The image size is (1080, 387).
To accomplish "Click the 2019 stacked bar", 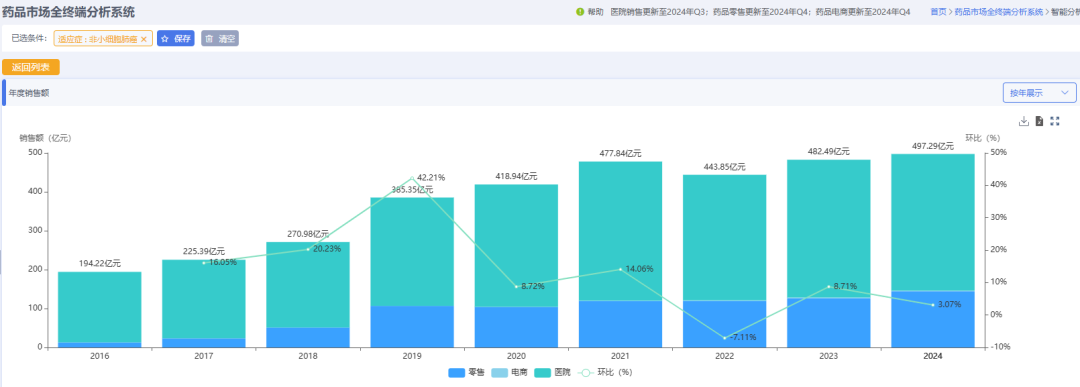I will pos(412,273).
